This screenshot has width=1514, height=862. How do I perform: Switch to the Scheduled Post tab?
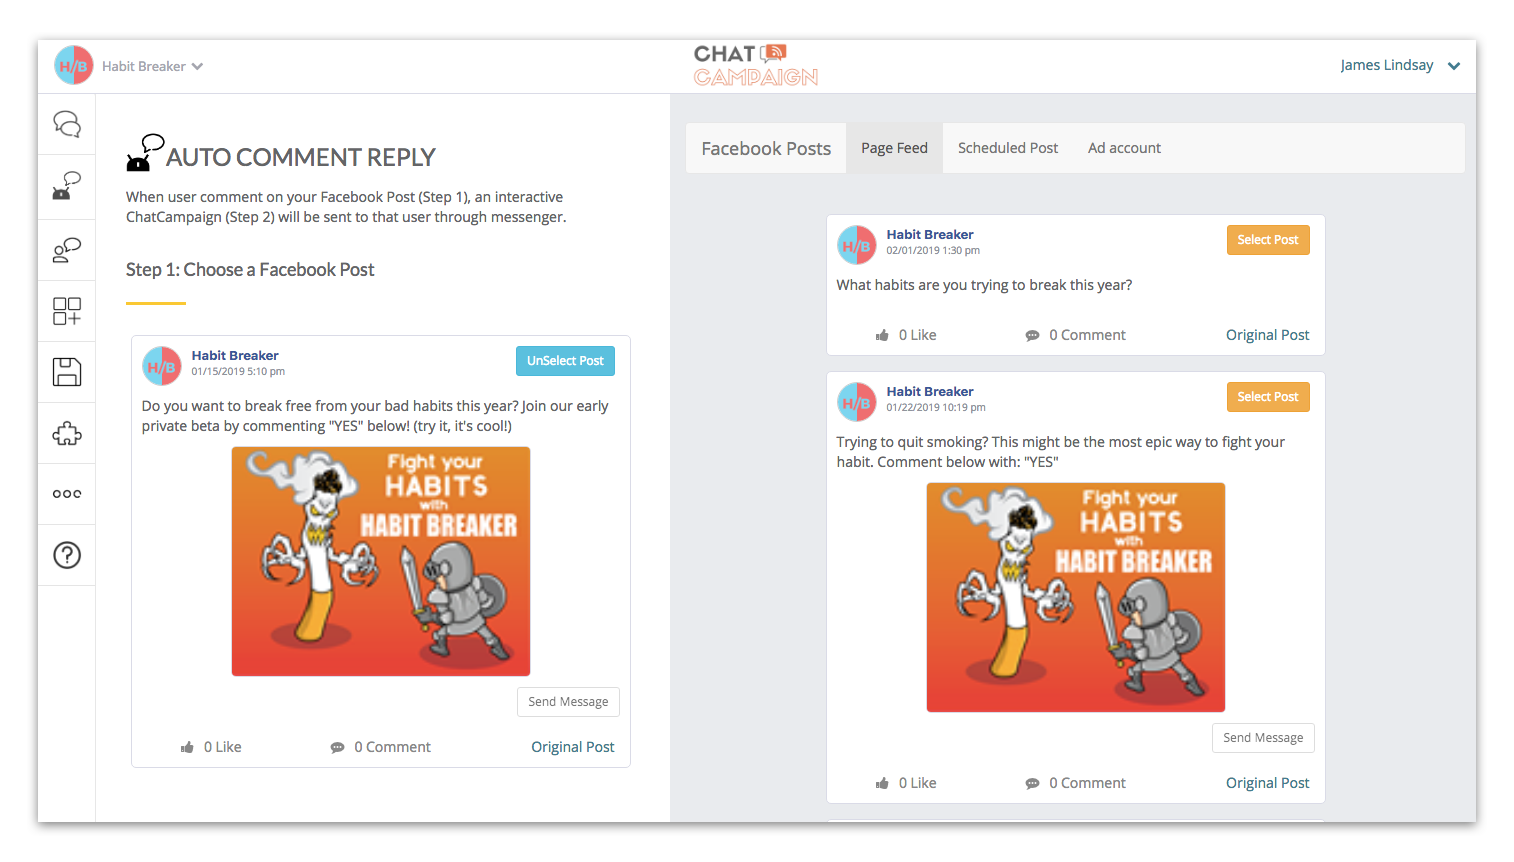[x=1008, y=148]
